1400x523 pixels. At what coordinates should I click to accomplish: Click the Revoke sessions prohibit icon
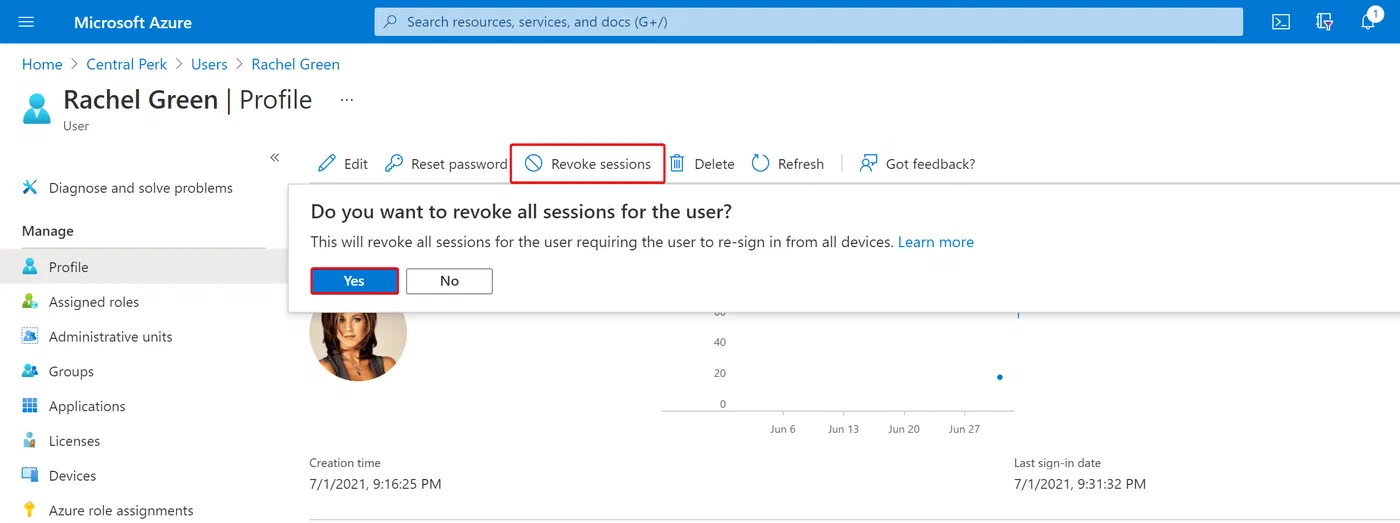[x=534, y=163]
